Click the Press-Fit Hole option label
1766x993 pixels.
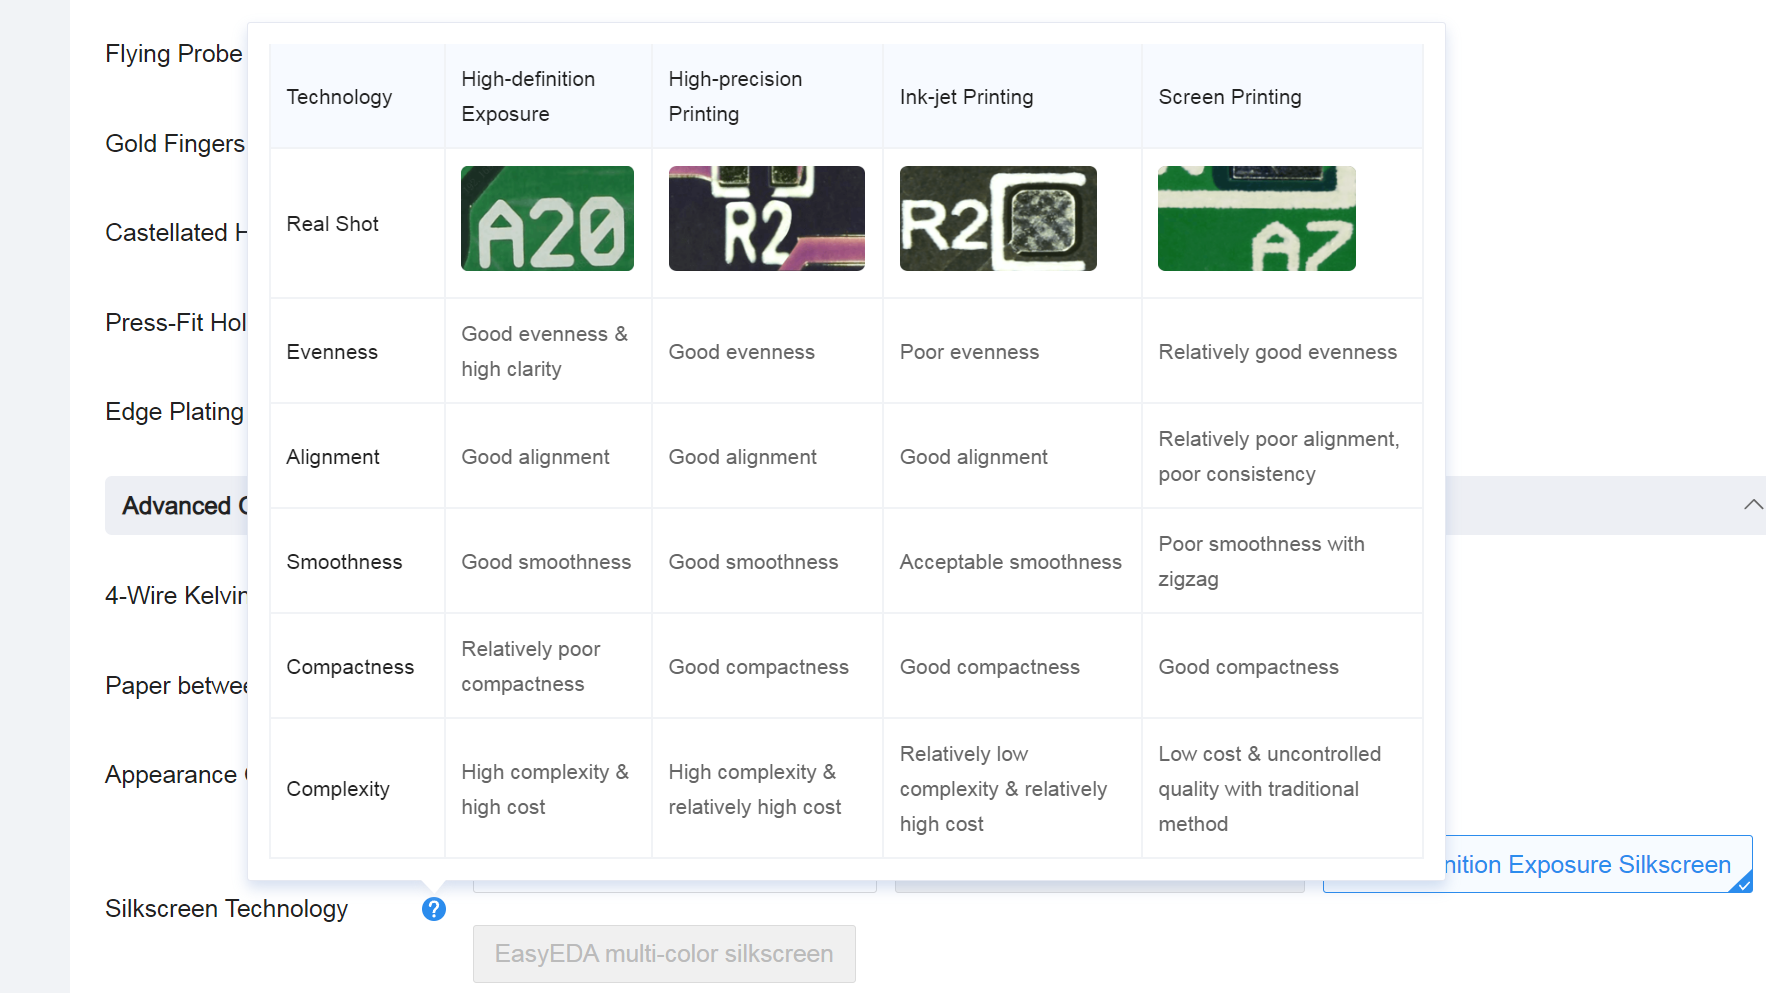176,323
